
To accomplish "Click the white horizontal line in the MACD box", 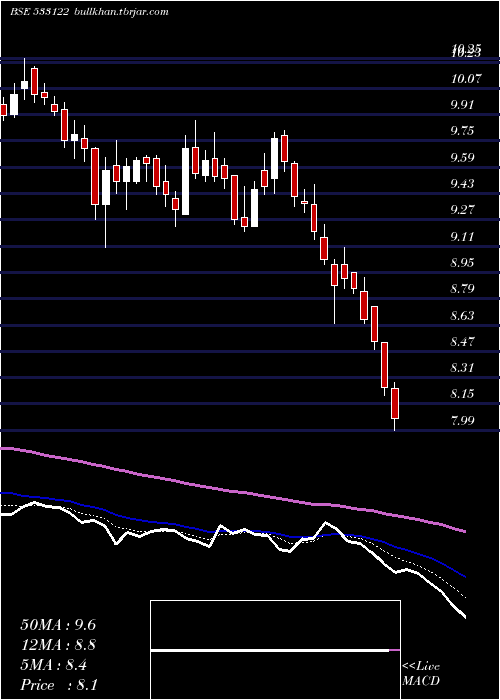I will pyautogui.click(x=270, y=650).
